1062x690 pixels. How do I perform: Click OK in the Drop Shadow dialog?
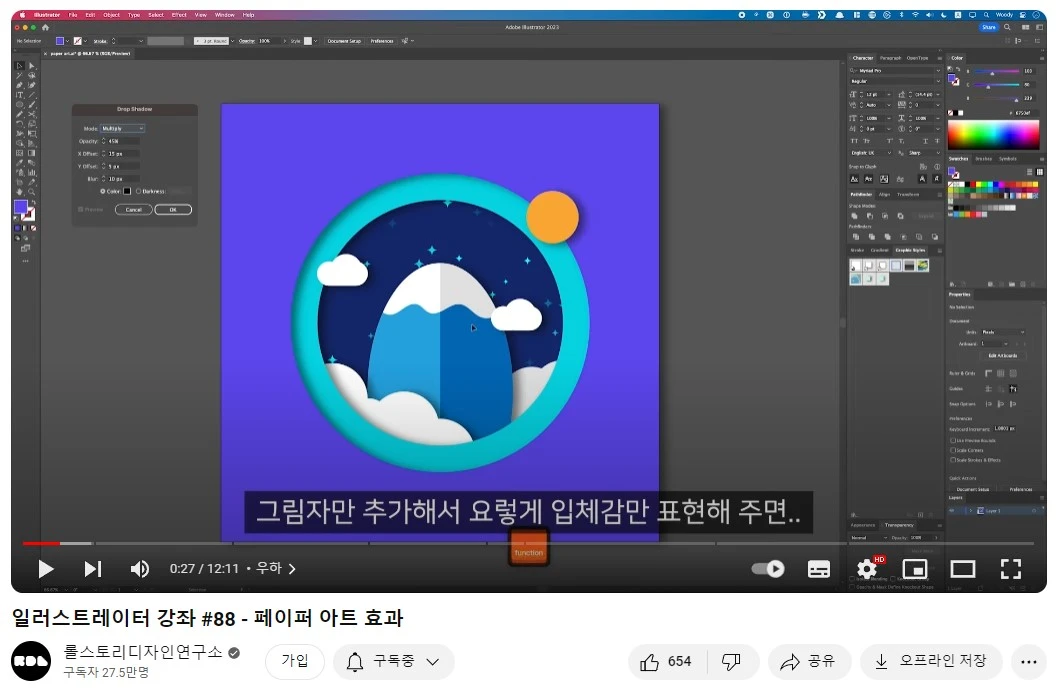pos(173,209)
